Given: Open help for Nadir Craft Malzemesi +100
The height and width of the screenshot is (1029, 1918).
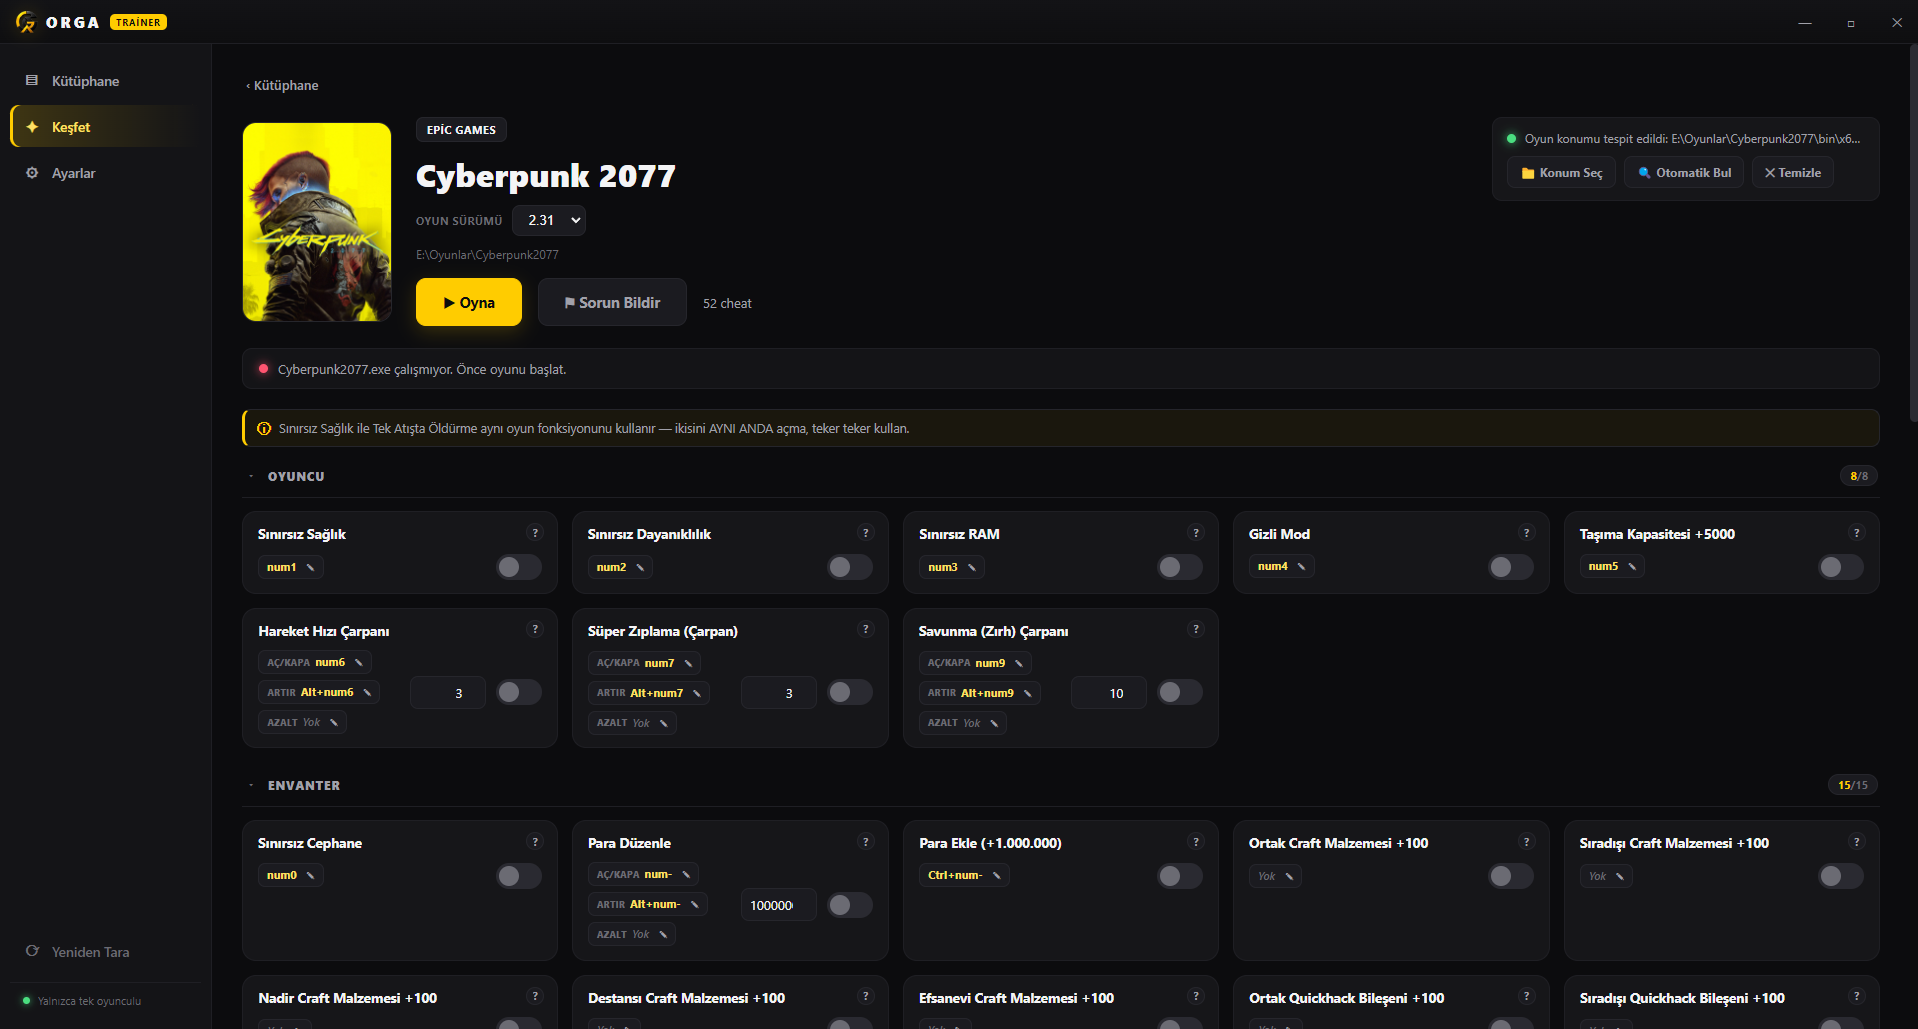Looking at the screenshot, I should 535,996.
